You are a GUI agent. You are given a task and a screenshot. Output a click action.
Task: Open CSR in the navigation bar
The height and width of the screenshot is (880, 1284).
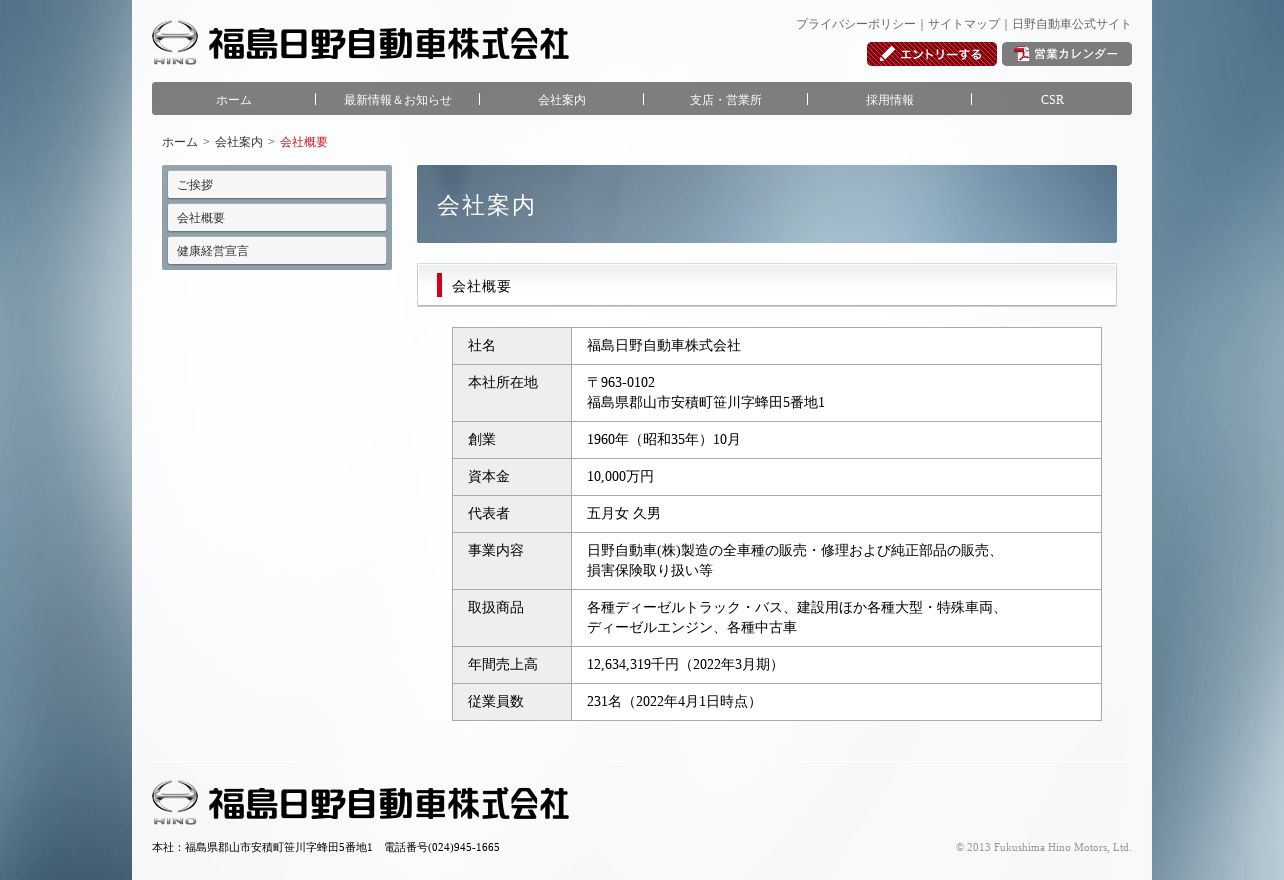click(x=1052, y=99)
